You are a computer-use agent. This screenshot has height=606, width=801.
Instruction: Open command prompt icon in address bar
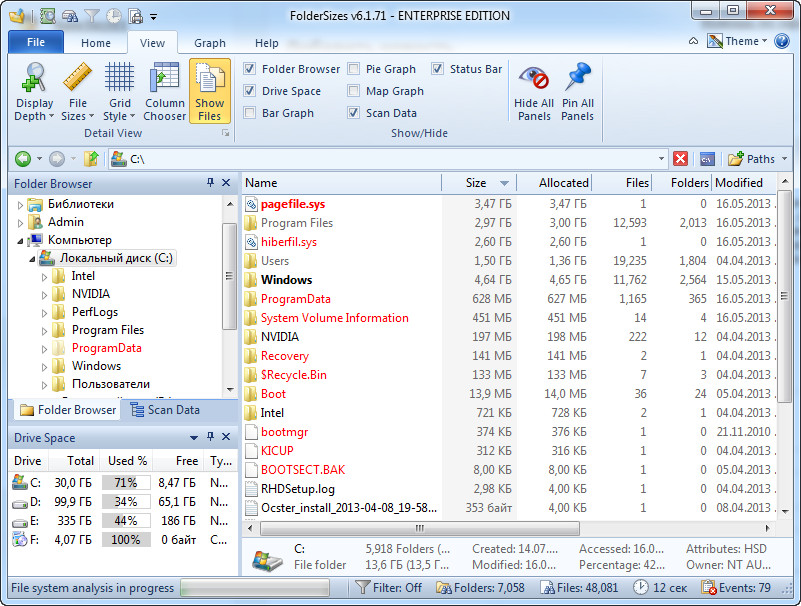[x=707, y=159]
